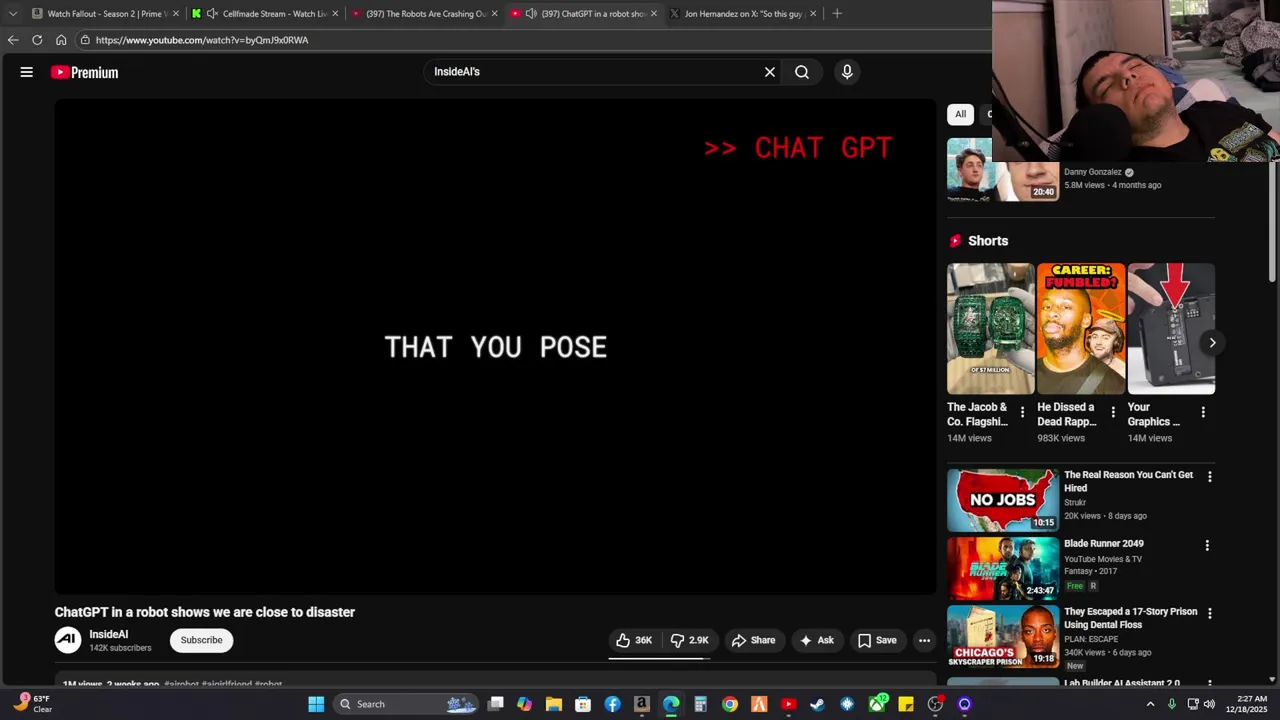This screenshot has height=720, width=1280.
Task: Open options for The Jacob & Co. short
Action: (1022, 412)
